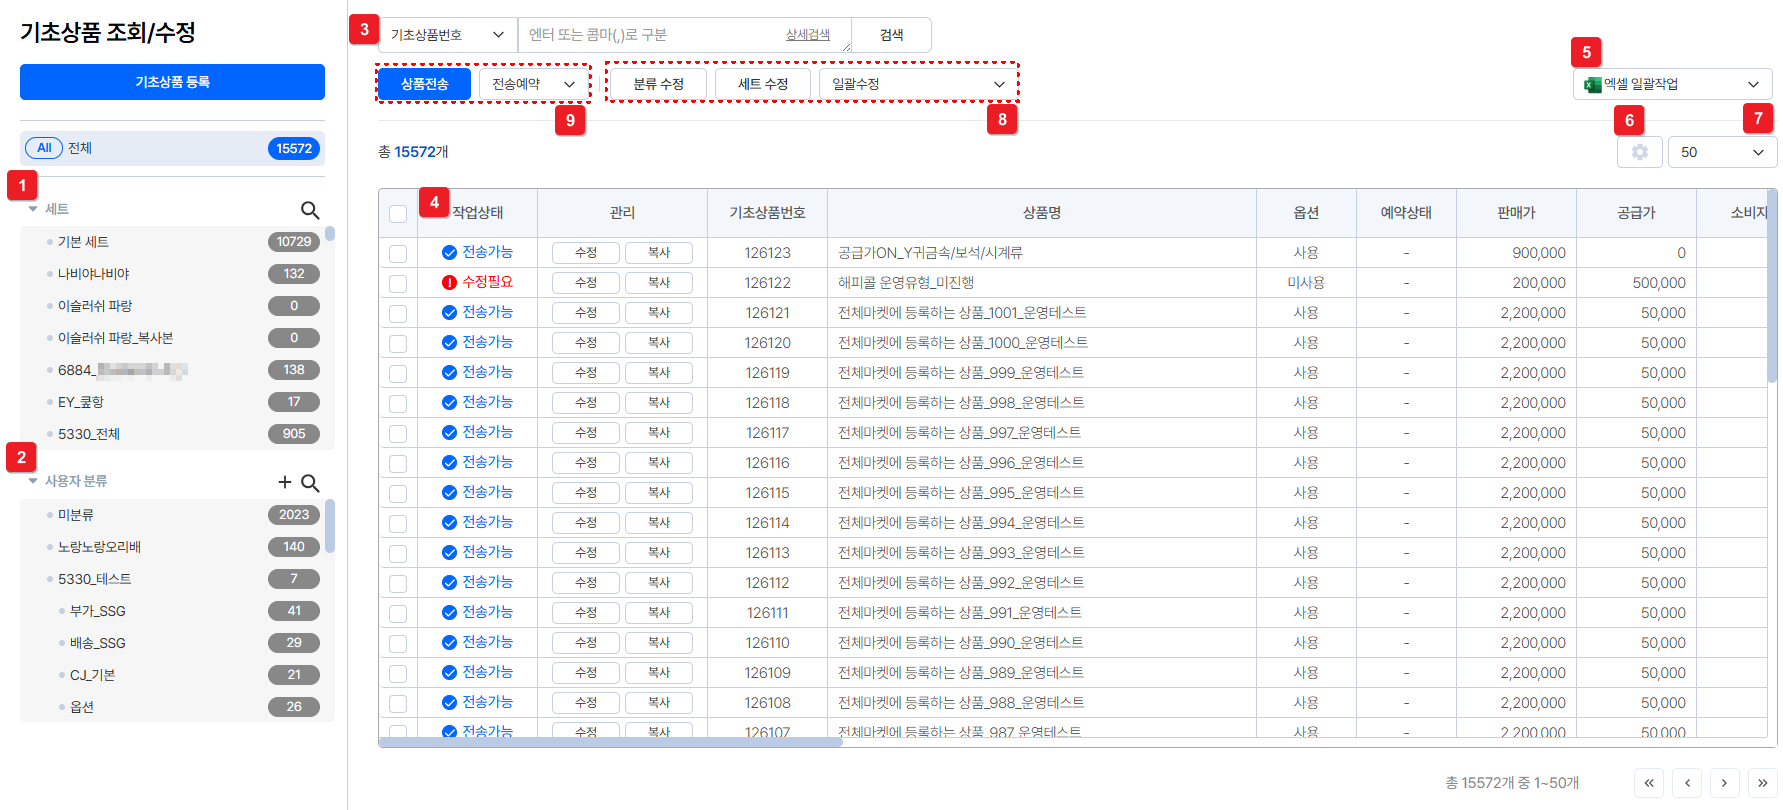Open the 상세검색 link
The width and height of the screenshot is (1783, 810).
807,35
